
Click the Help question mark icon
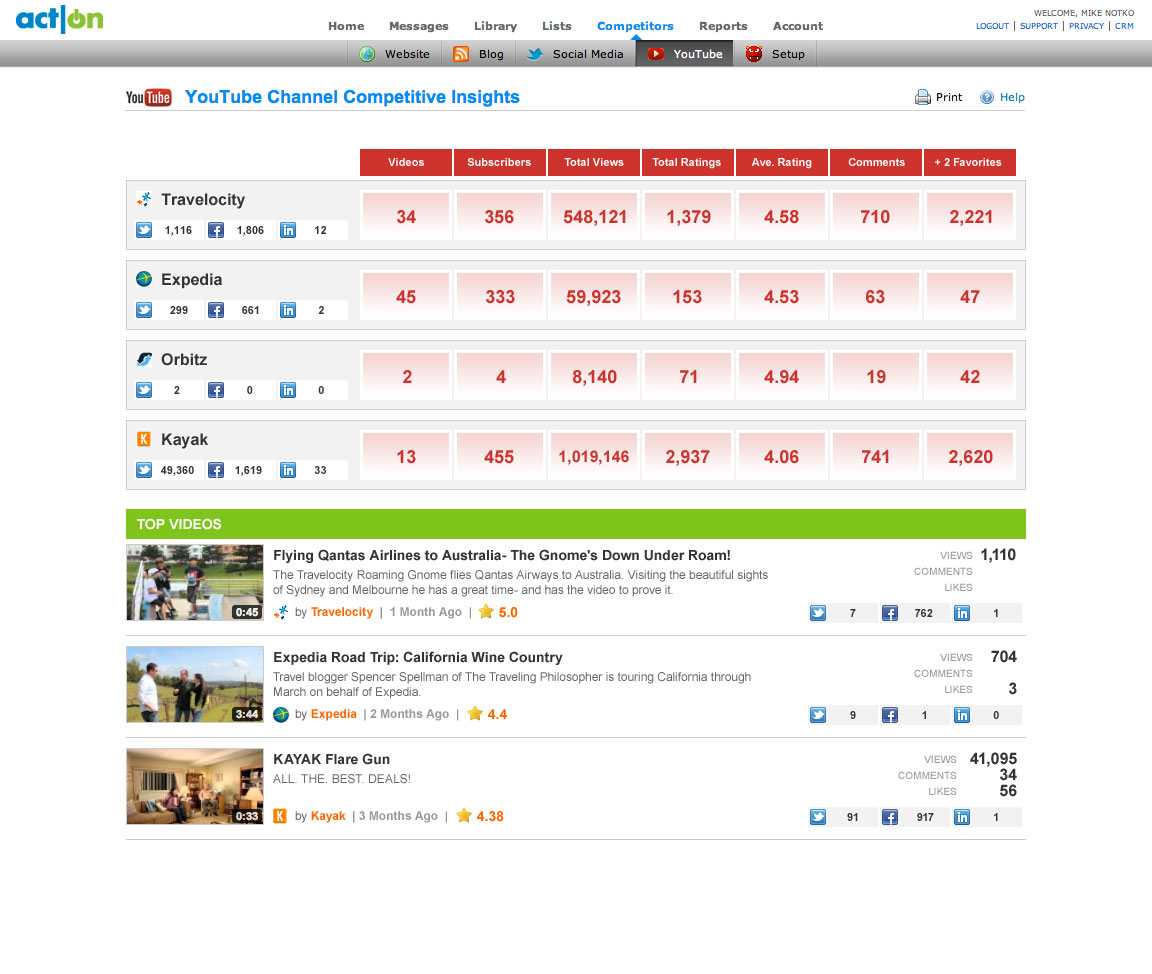pos(987,97)
